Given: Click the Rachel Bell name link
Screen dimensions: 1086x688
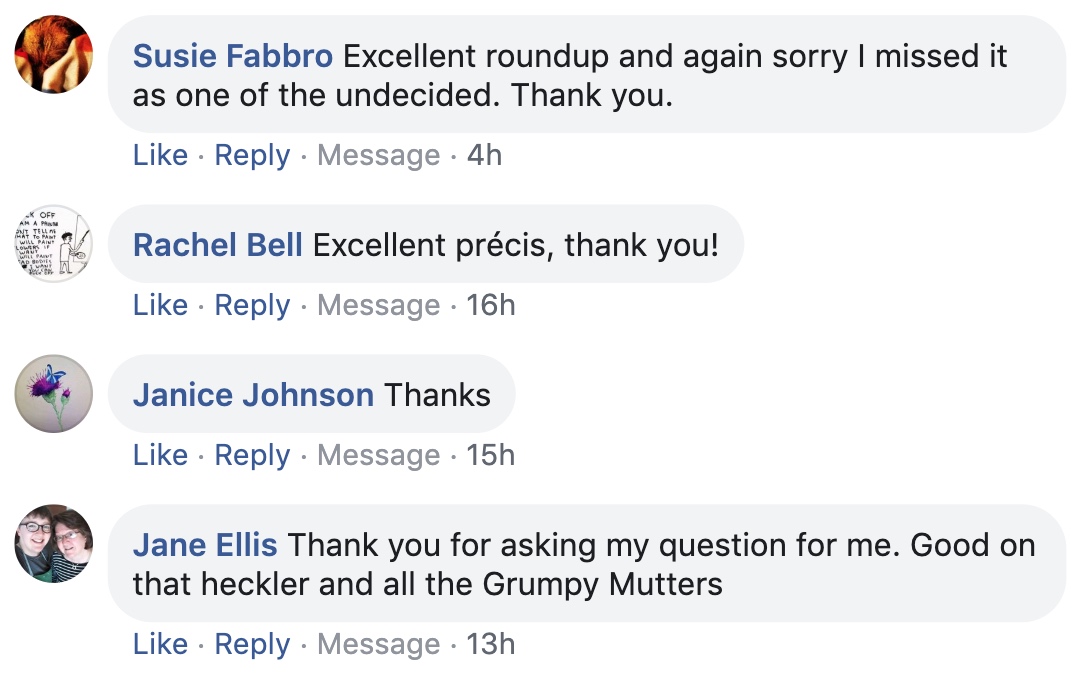Looking at the screenshot, I should (217, 245).
